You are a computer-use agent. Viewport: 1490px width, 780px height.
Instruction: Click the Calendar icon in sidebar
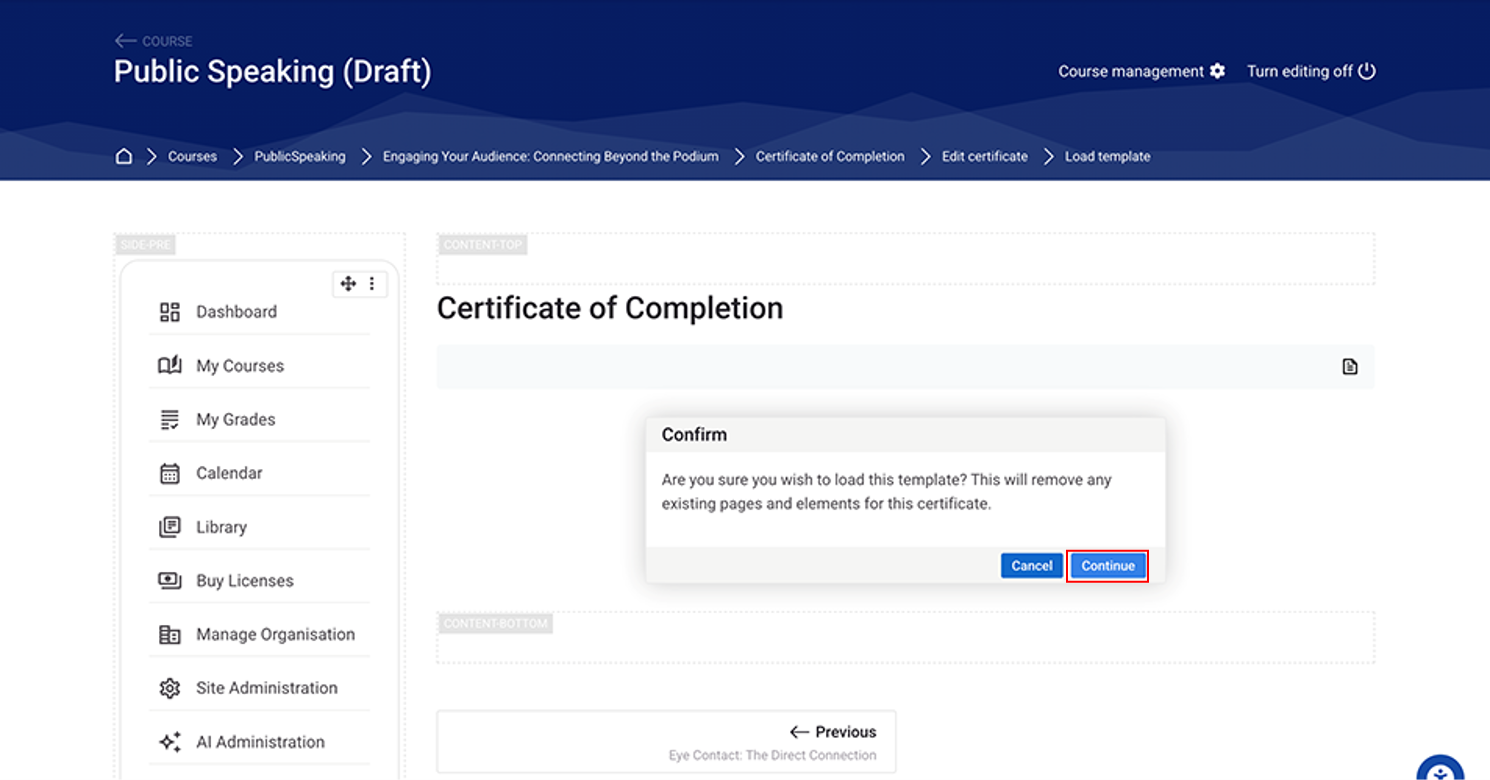click(x=170, y=473)
